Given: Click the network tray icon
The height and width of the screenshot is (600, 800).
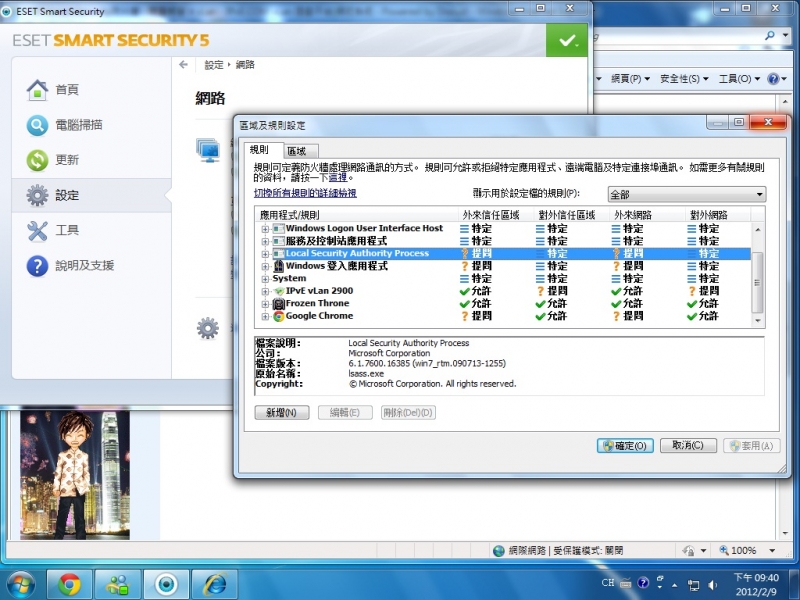Looking at the screenshot, I should [x=694, y=585].
